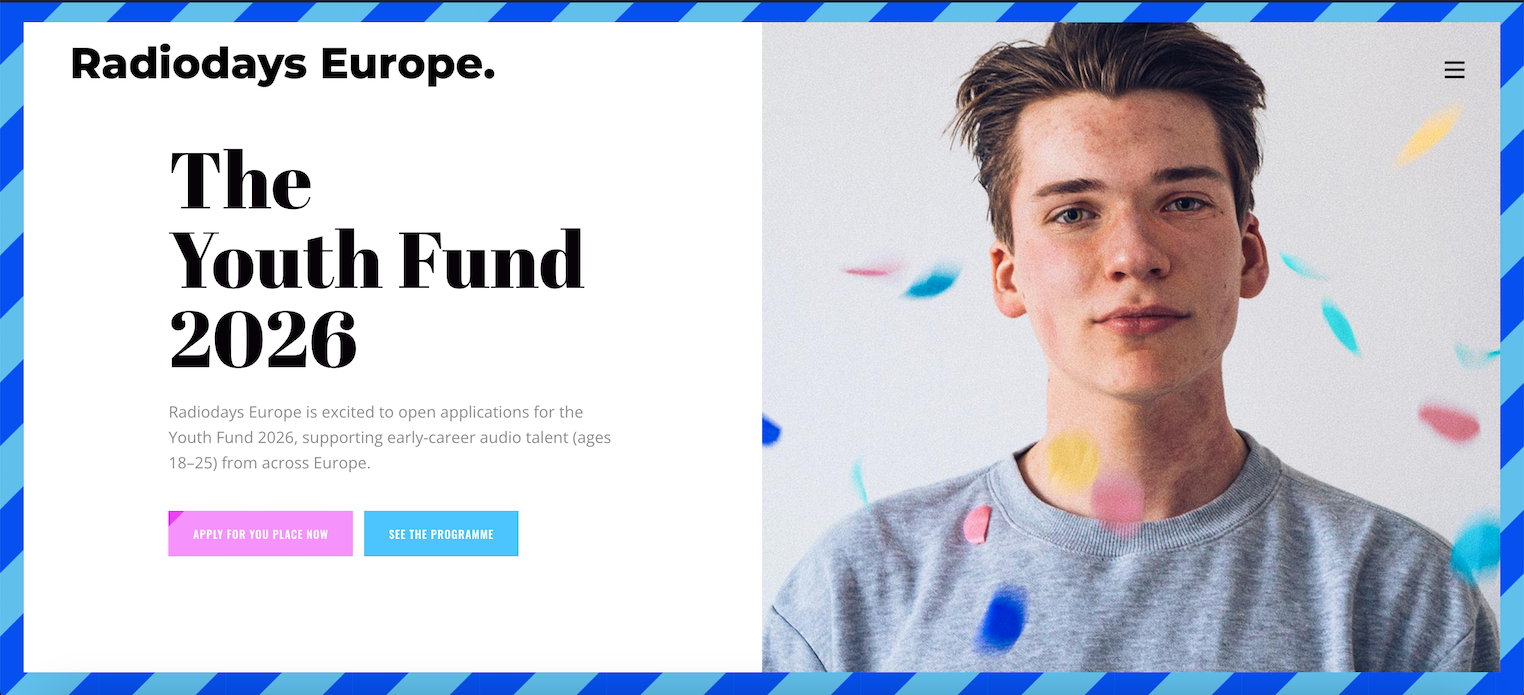Click the word "Europe." in the logo

click(x=408, y=64)
